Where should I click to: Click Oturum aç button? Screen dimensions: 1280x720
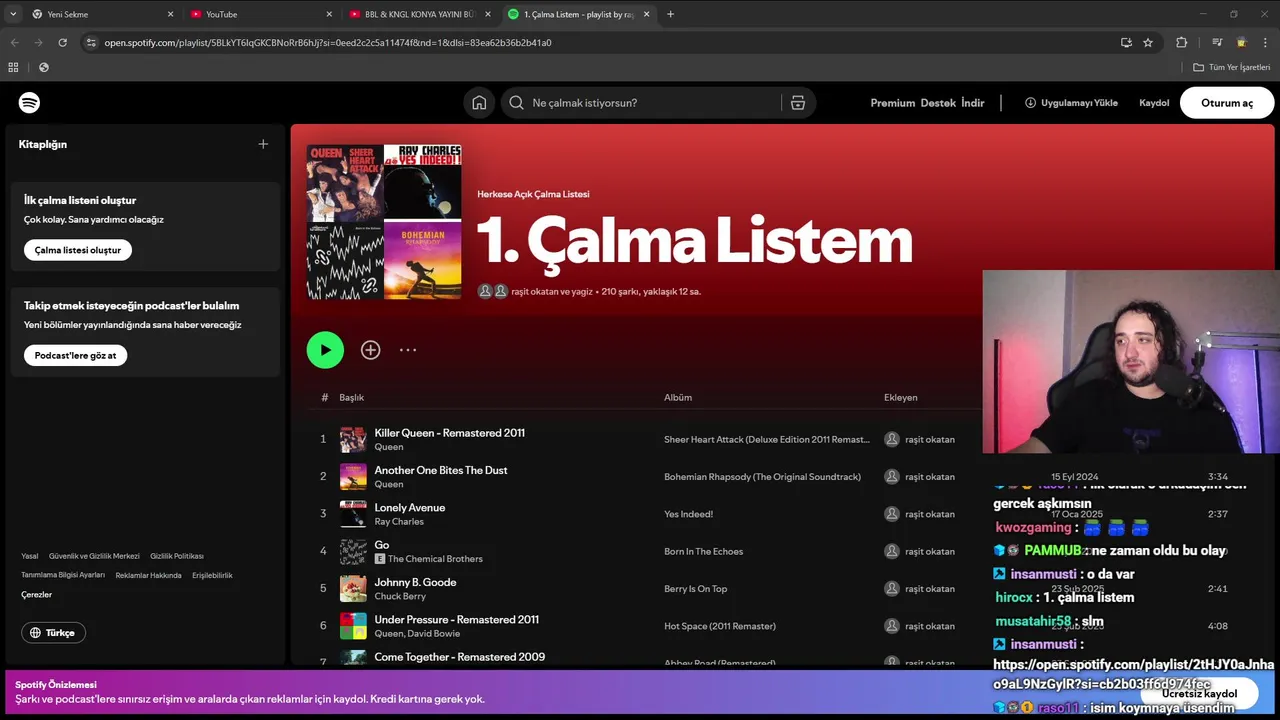coord(1227,103)
